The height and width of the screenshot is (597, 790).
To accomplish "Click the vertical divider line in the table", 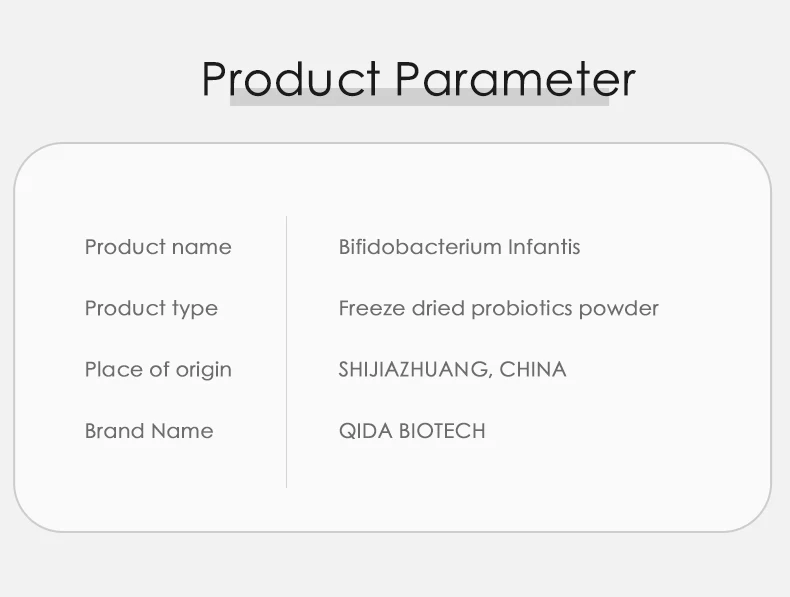I will 287,351.
